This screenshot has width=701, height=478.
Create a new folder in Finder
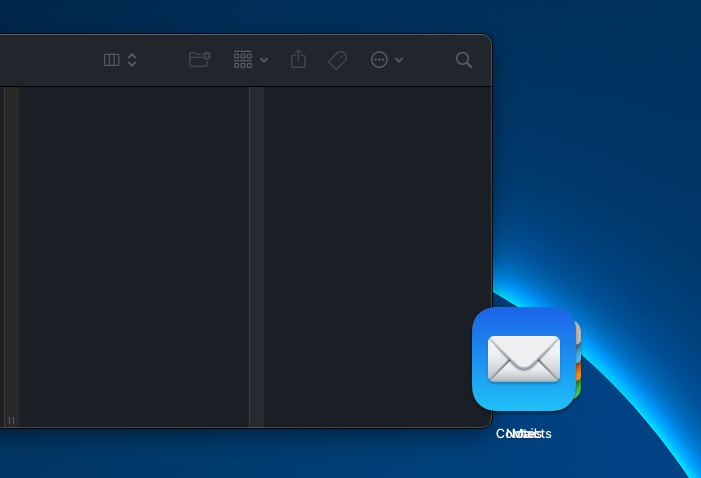point(199,59)
